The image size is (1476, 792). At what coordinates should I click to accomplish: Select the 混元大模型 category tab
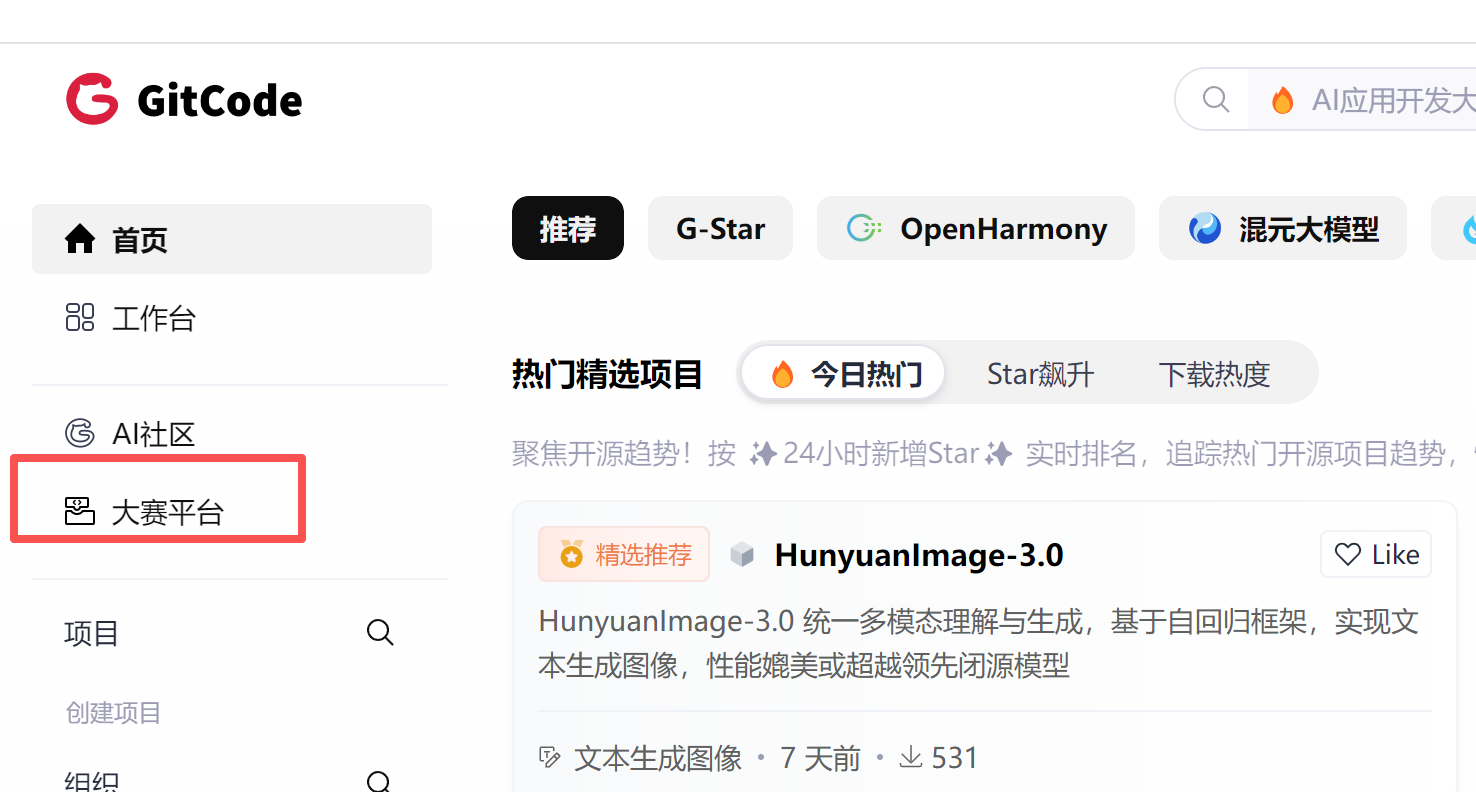1283,228
